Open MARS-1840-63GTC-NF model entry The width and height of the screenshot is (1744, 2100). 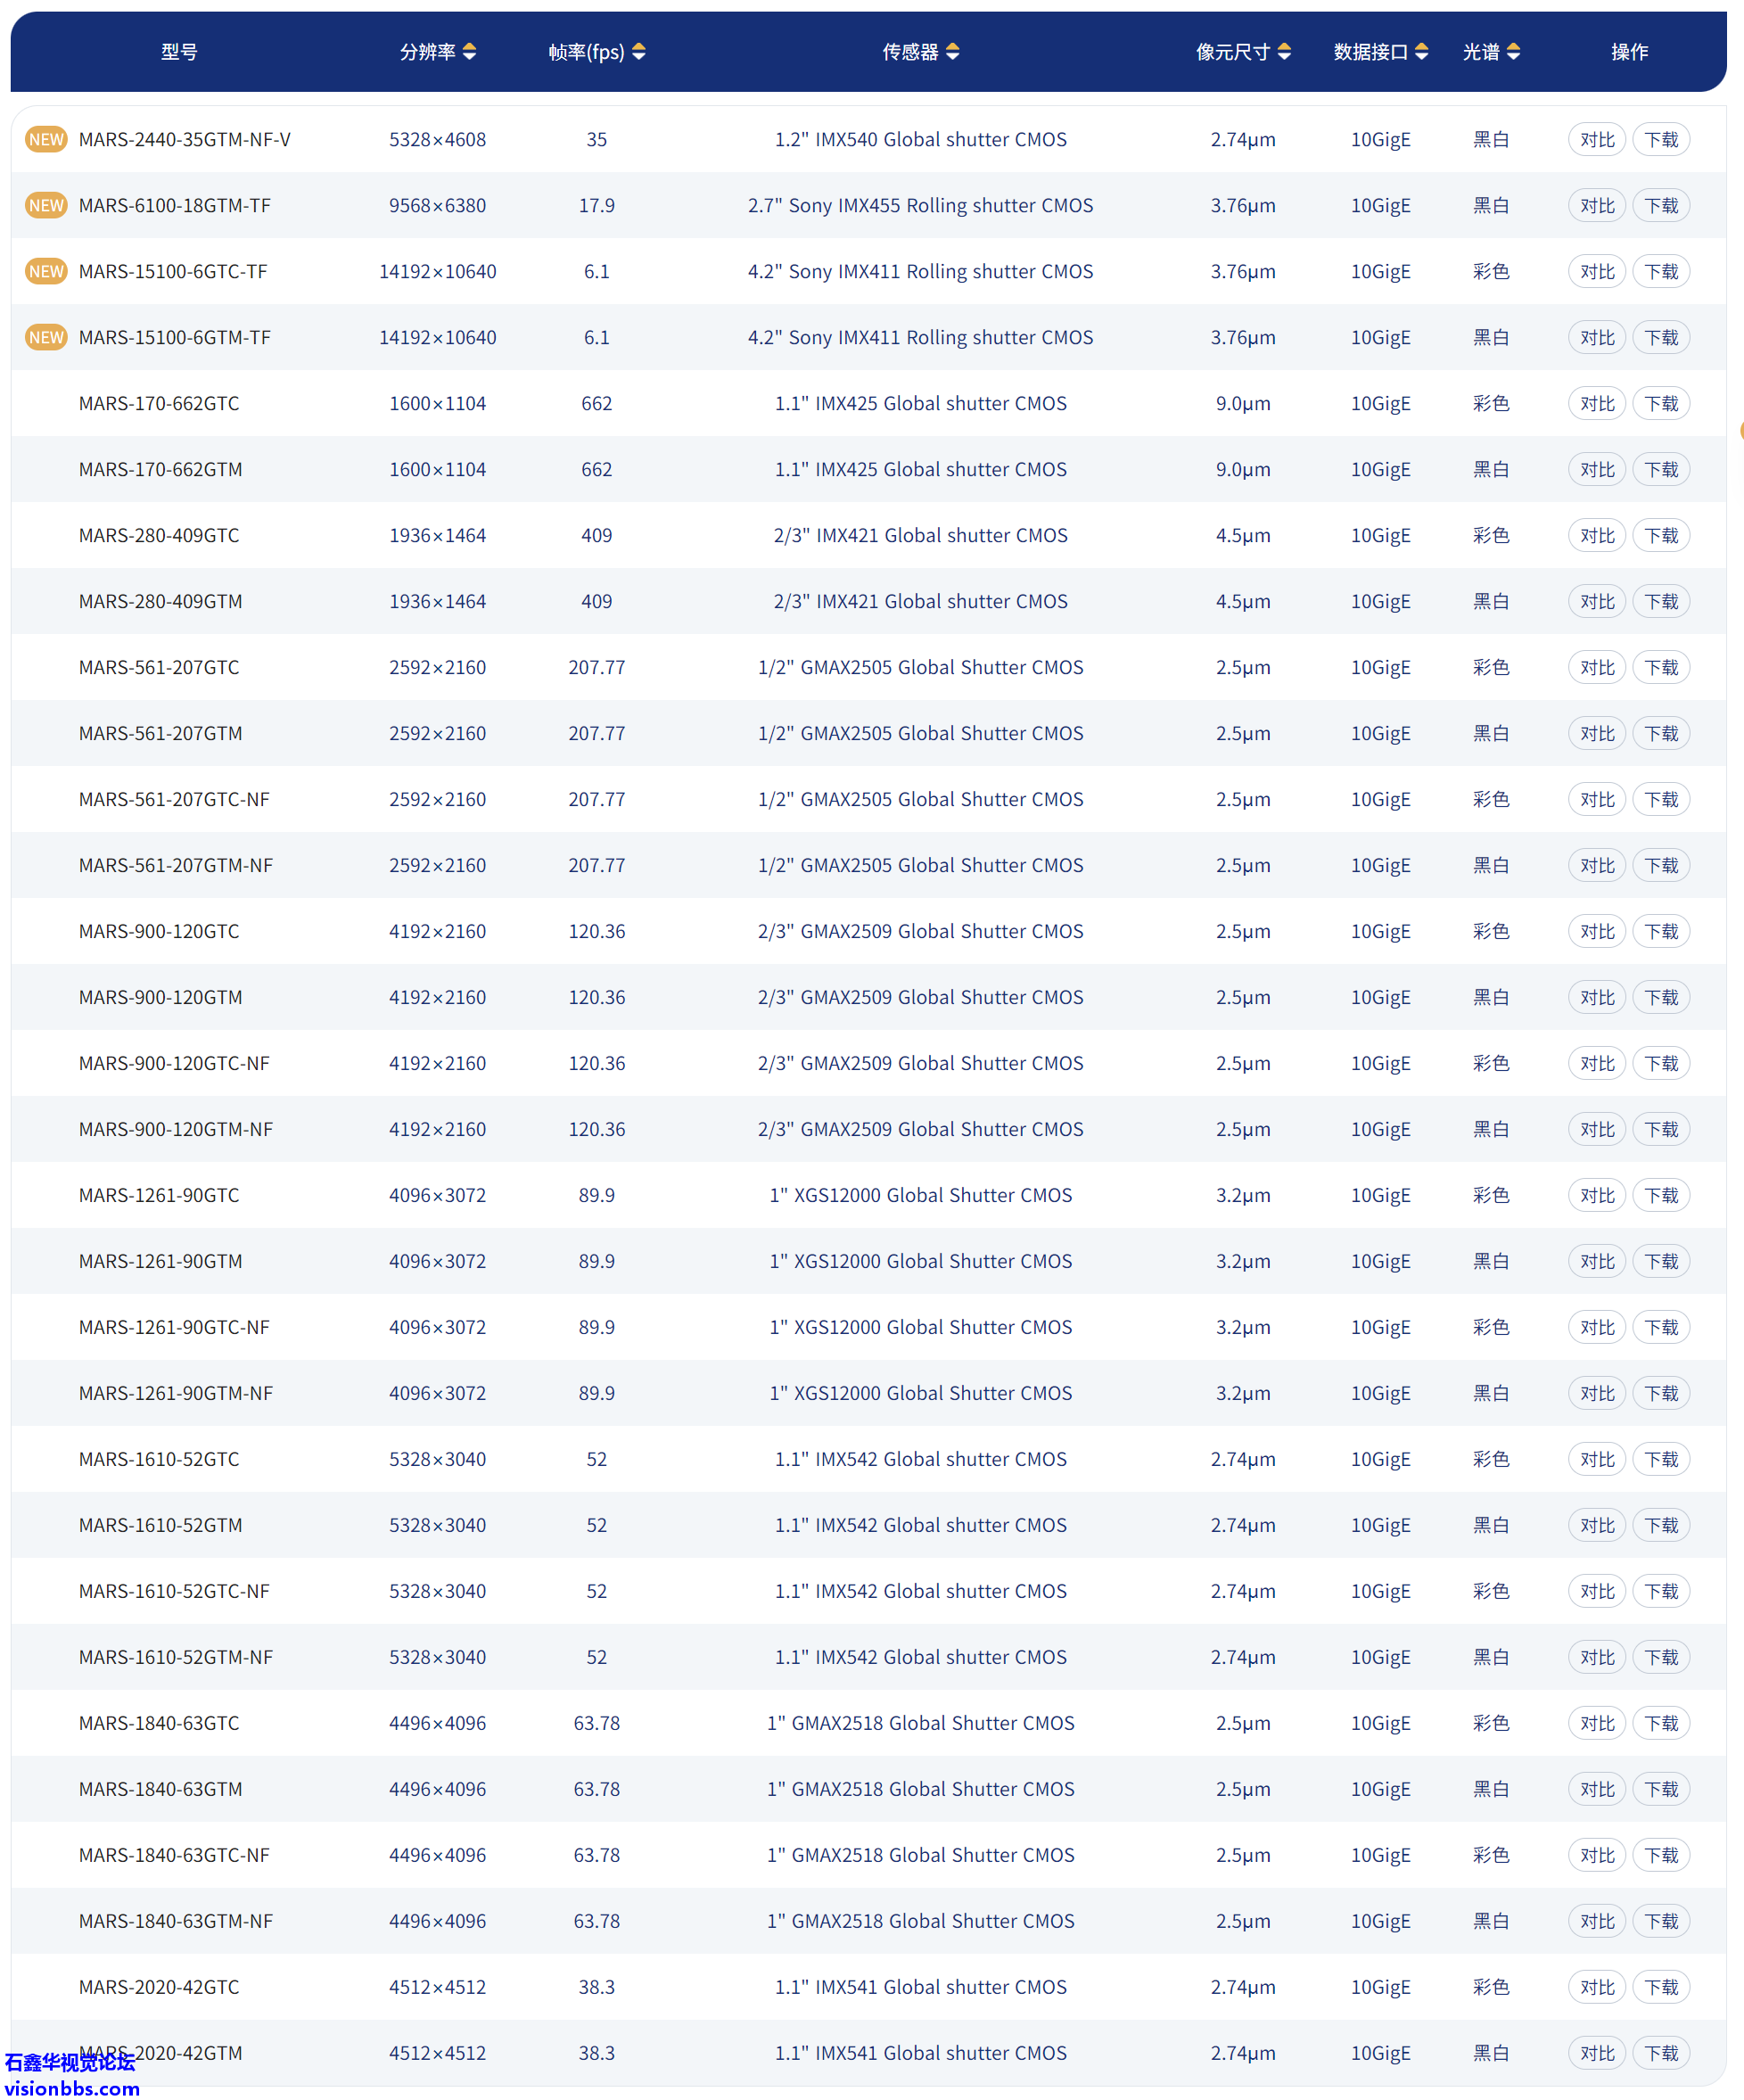coord(174,1855)
